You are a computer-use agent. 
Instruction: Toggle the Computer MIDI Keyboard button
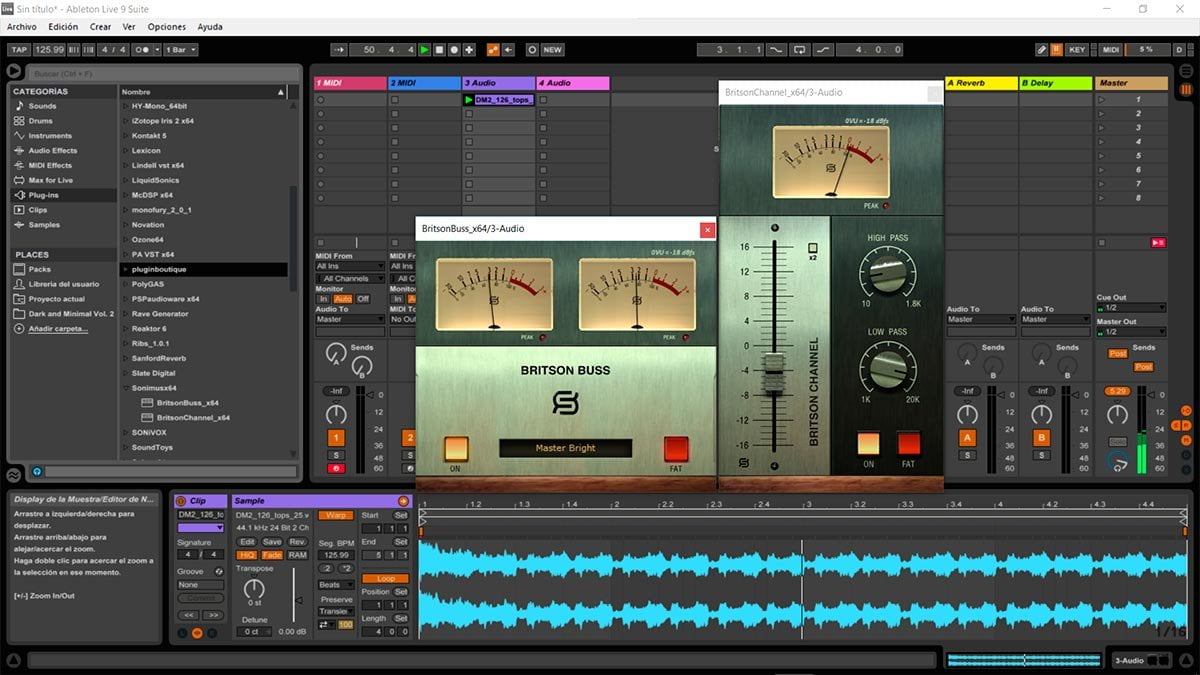tap(1055, 49)
